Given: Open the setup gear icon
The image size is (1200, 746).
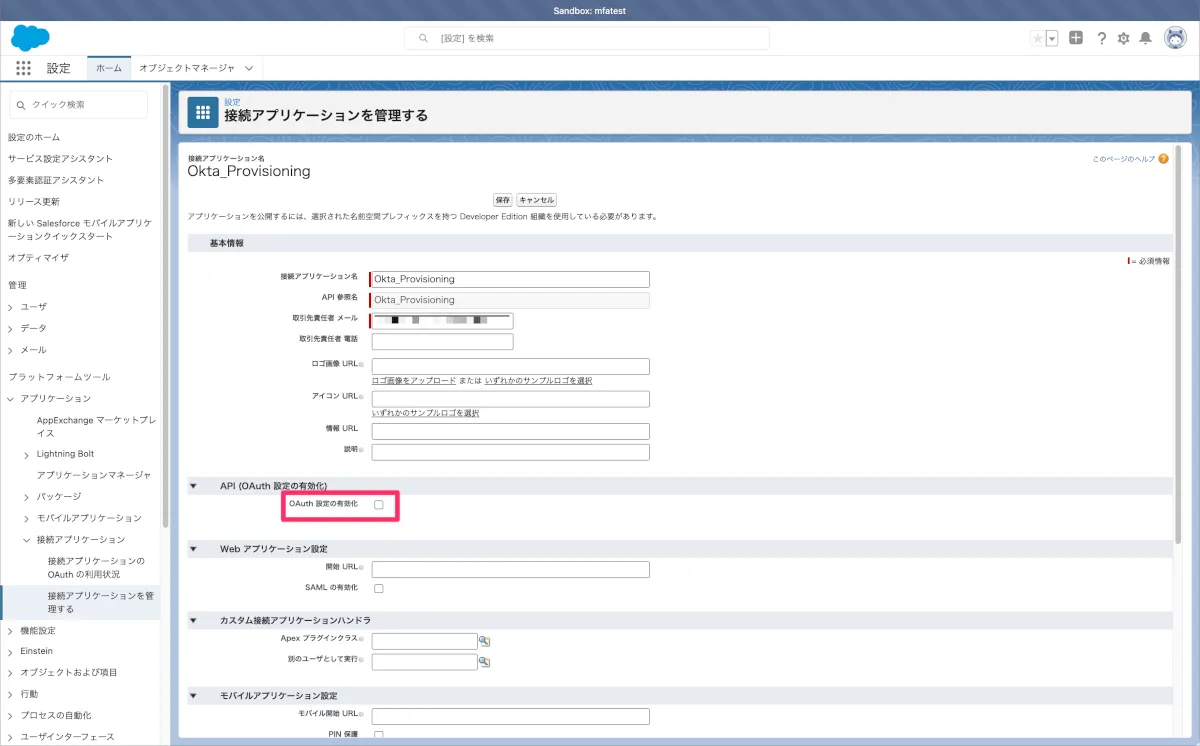Looking at the screenshot, I should (1123, 38).
